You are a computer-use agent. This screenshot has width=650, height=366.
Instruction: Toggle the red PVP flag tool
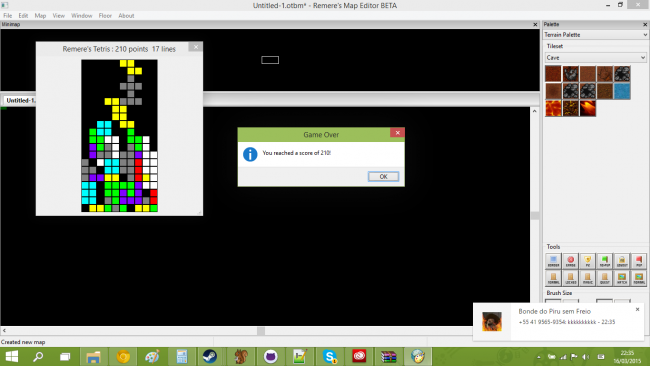[639, 261]
